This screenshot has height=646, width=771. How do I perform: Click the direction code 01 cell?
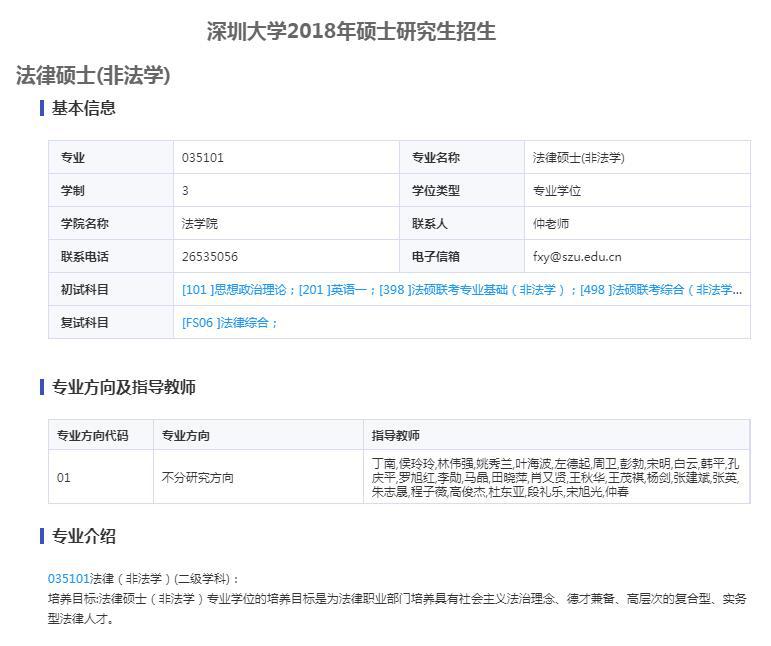click(x=101, y=477)
